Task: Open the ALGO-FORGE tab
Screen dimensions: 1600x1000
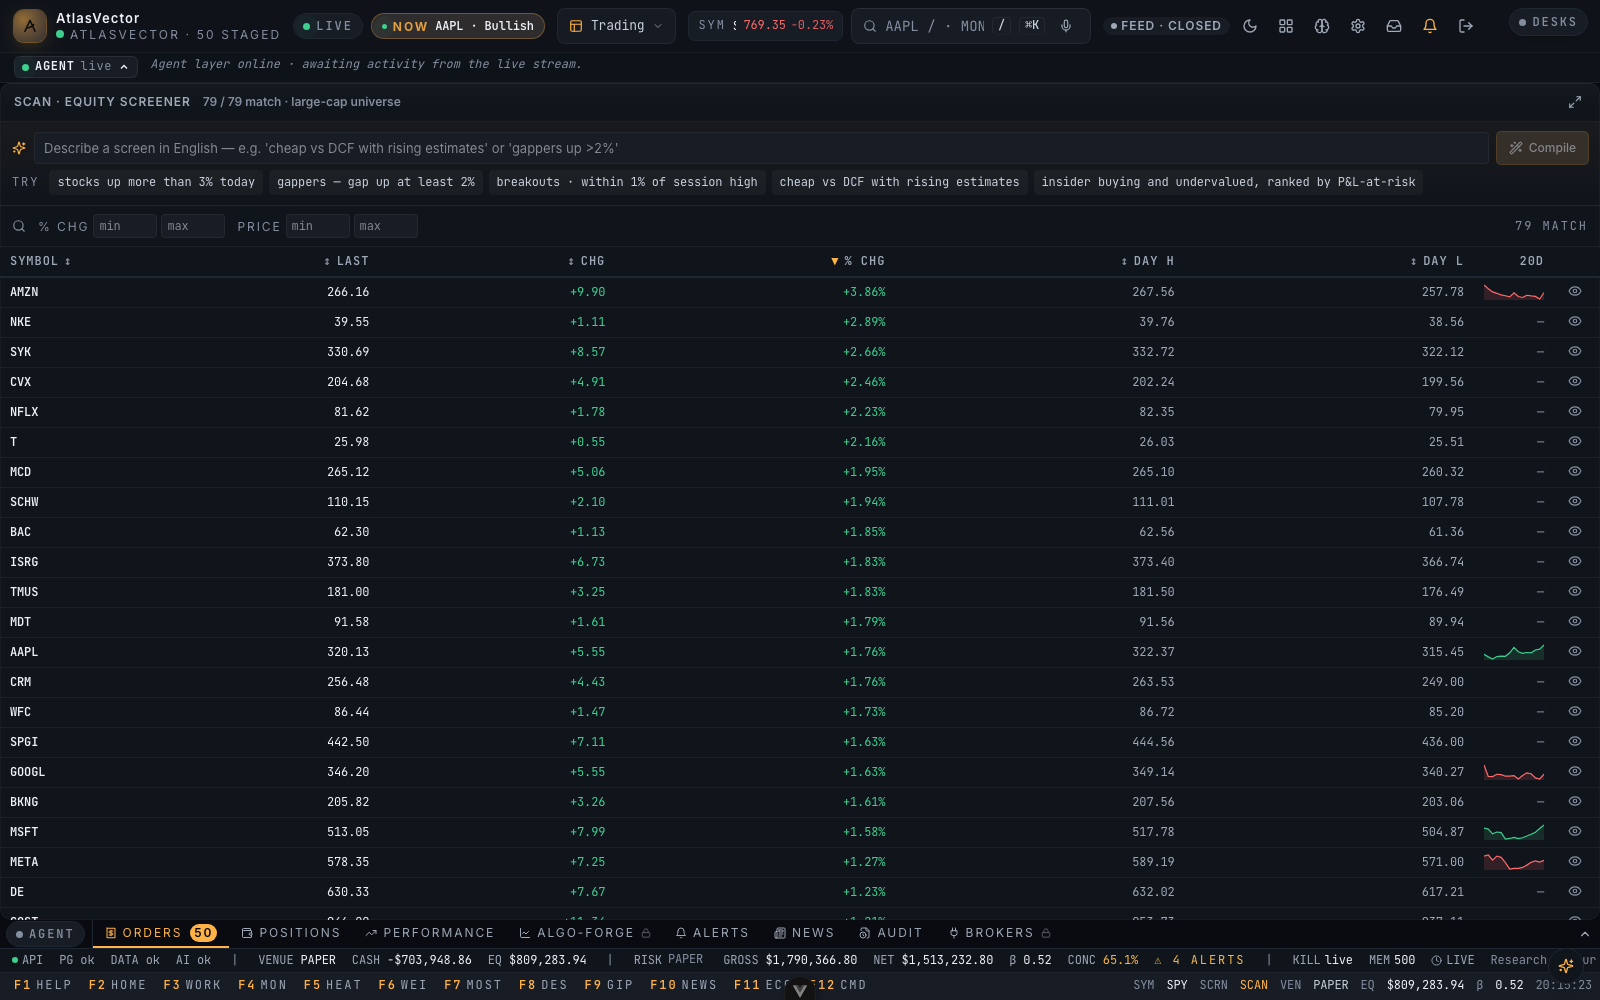Action: click(585, 933)
